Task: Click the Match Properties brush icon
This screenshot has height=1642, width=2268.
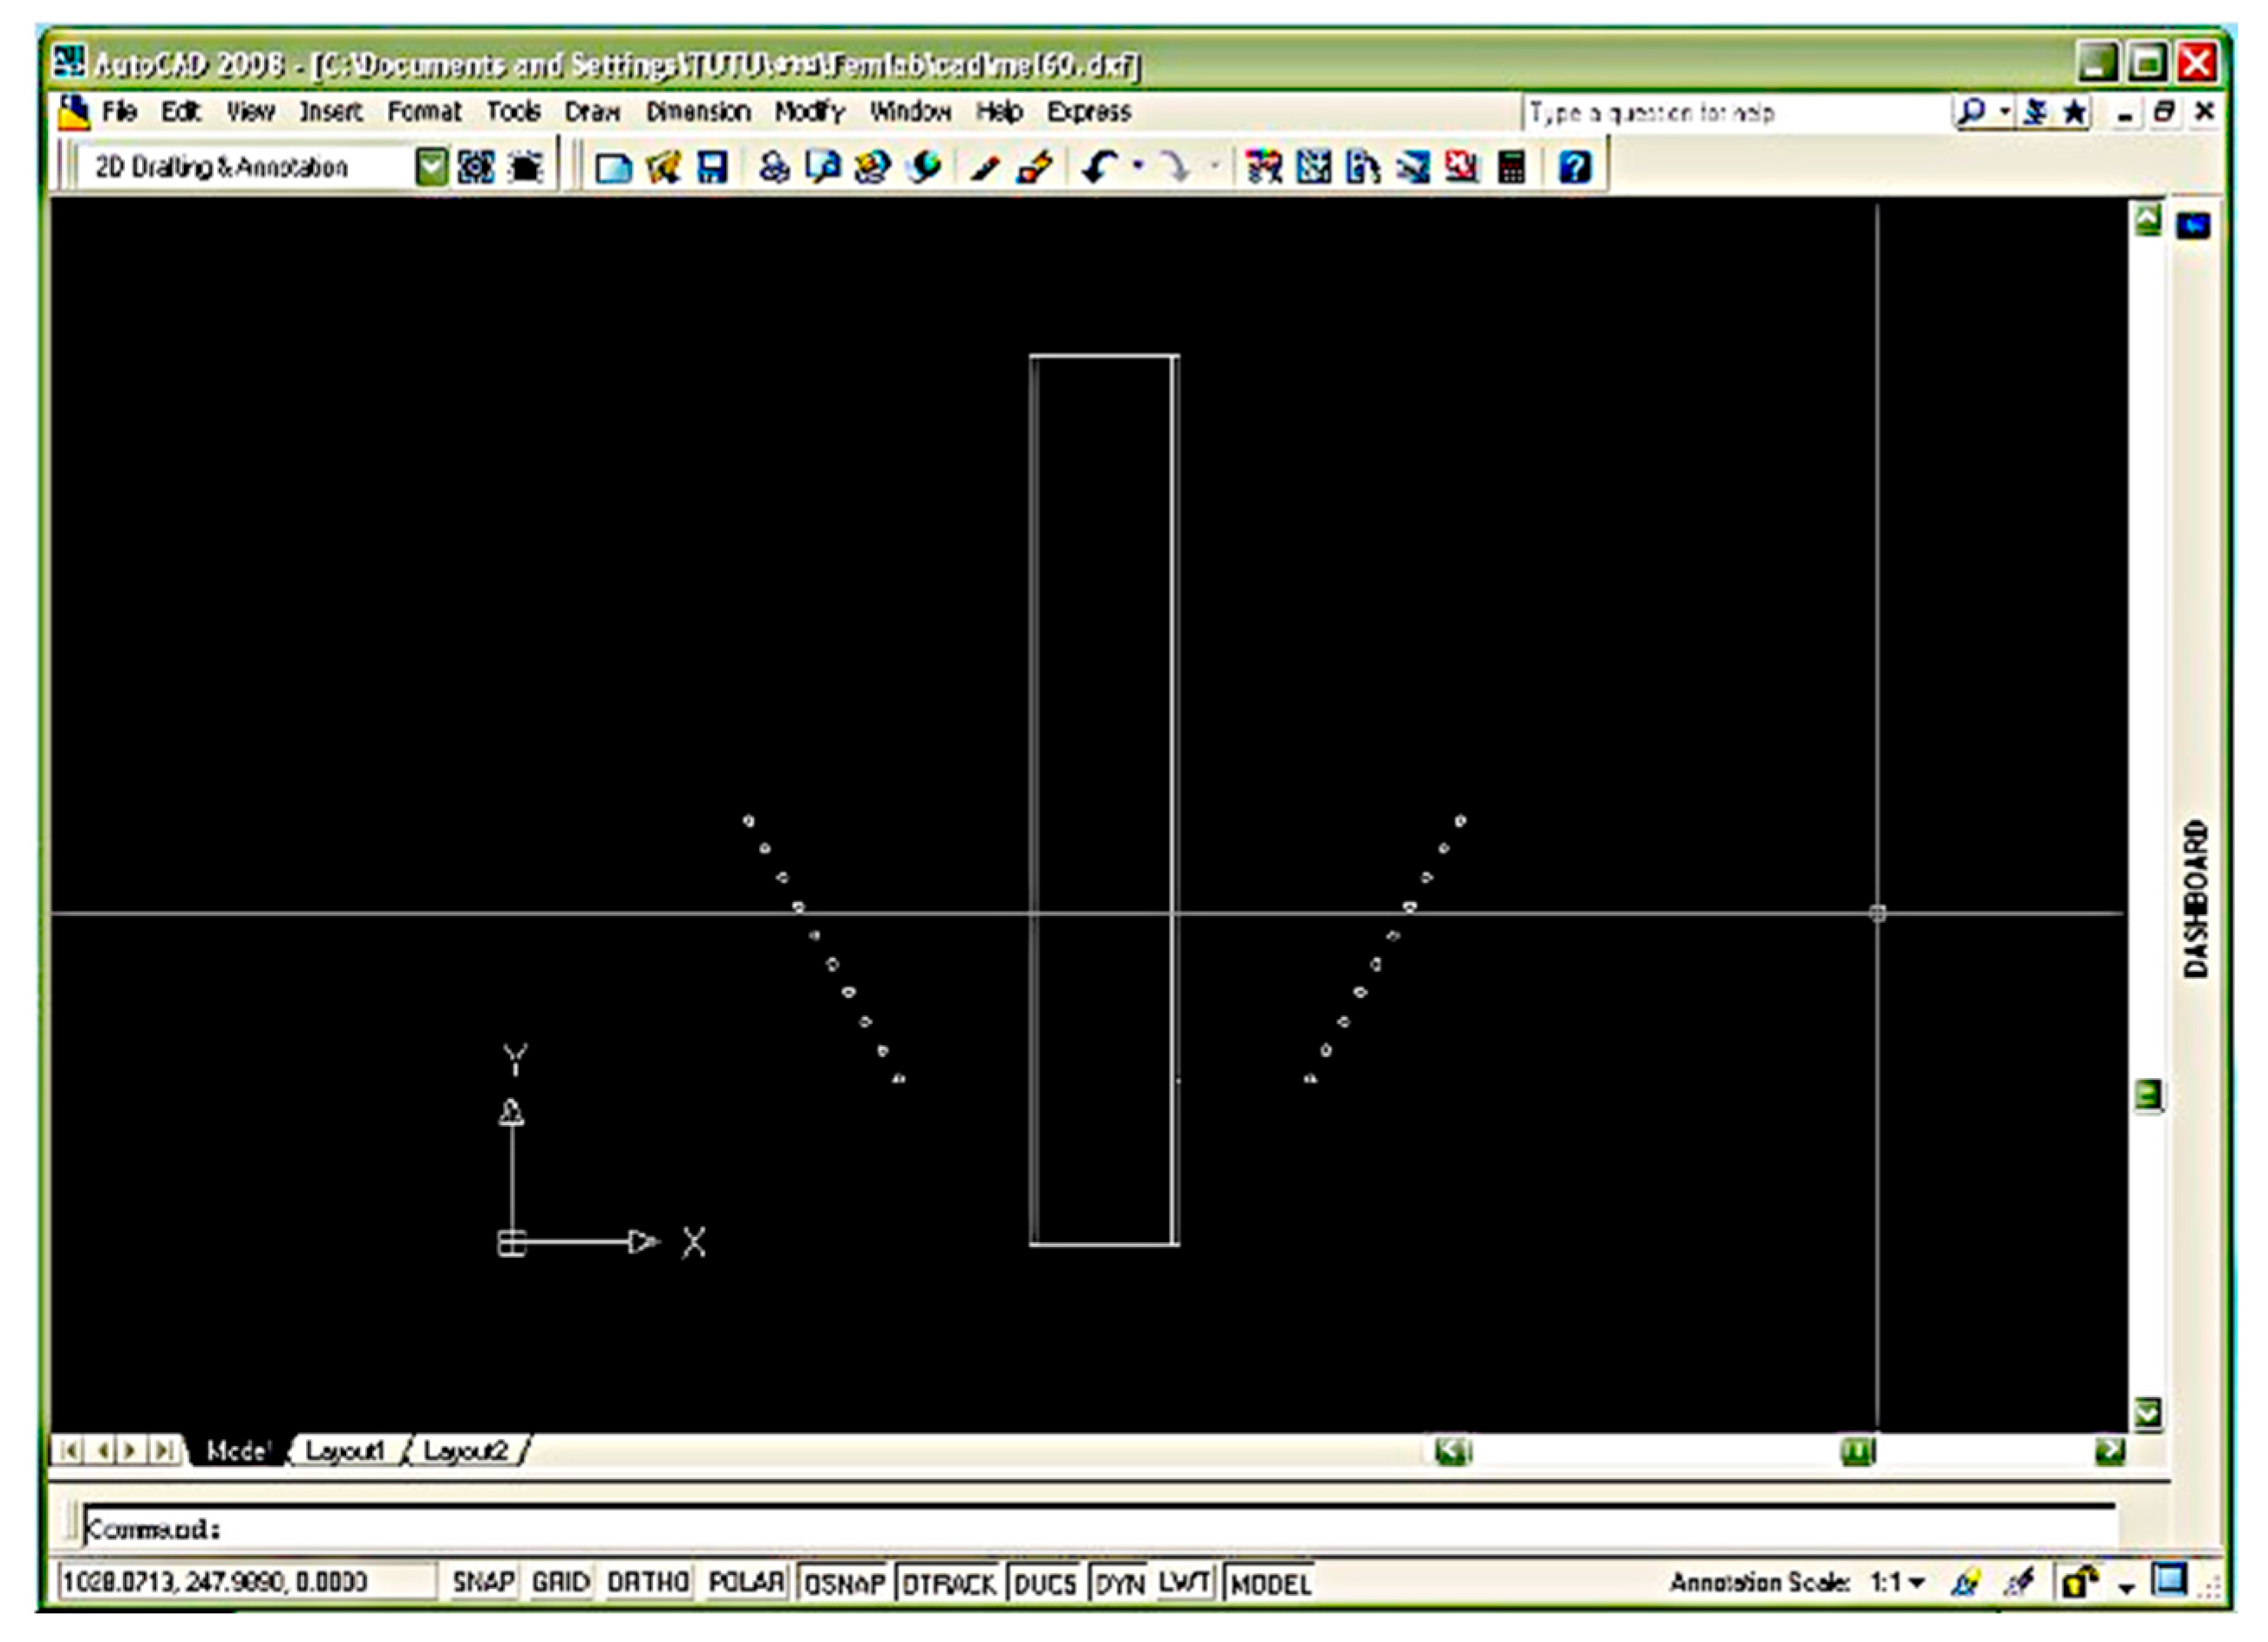Action: point(985,168)
